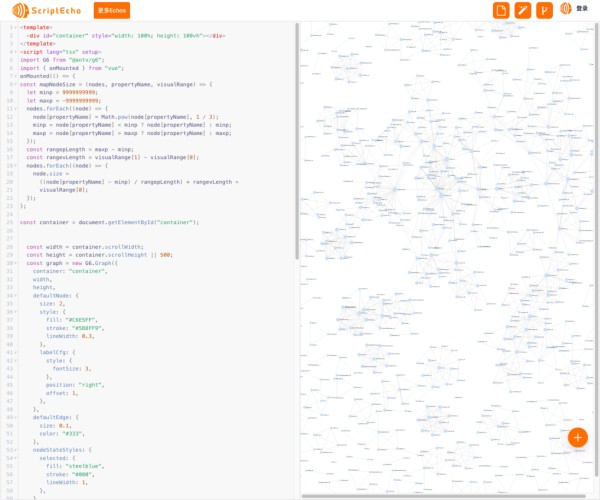This screenshot has width=600, height=500.
Task: Click the 'const rangevLength' code line
Action: pyautogui.click(x=112, y=158)
